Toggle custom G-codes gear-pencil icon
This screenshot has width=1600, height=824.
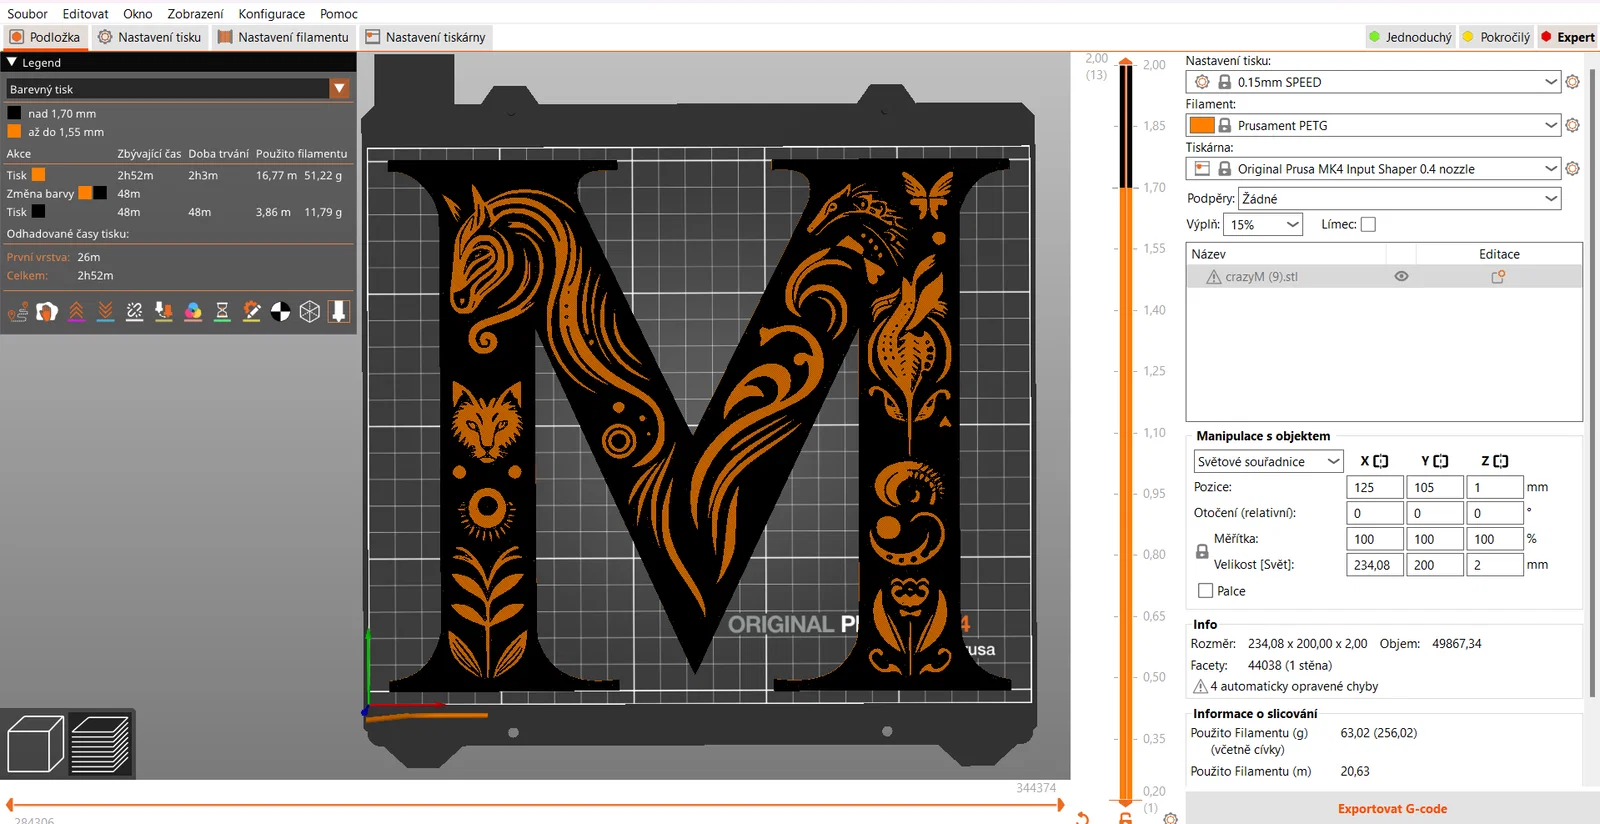[252, 312]
